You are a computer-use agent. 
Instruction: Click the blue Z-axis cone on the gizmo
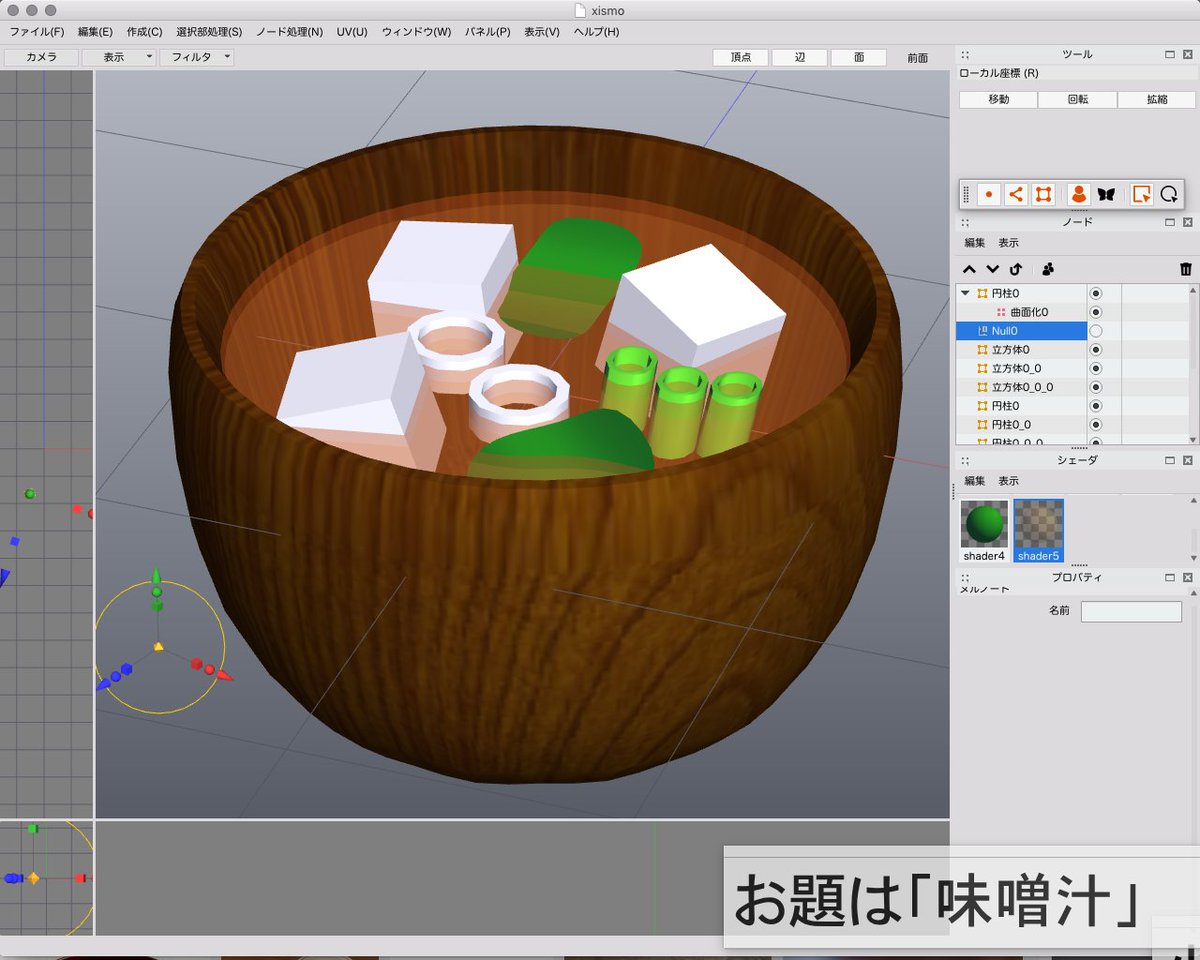(103, 686)
